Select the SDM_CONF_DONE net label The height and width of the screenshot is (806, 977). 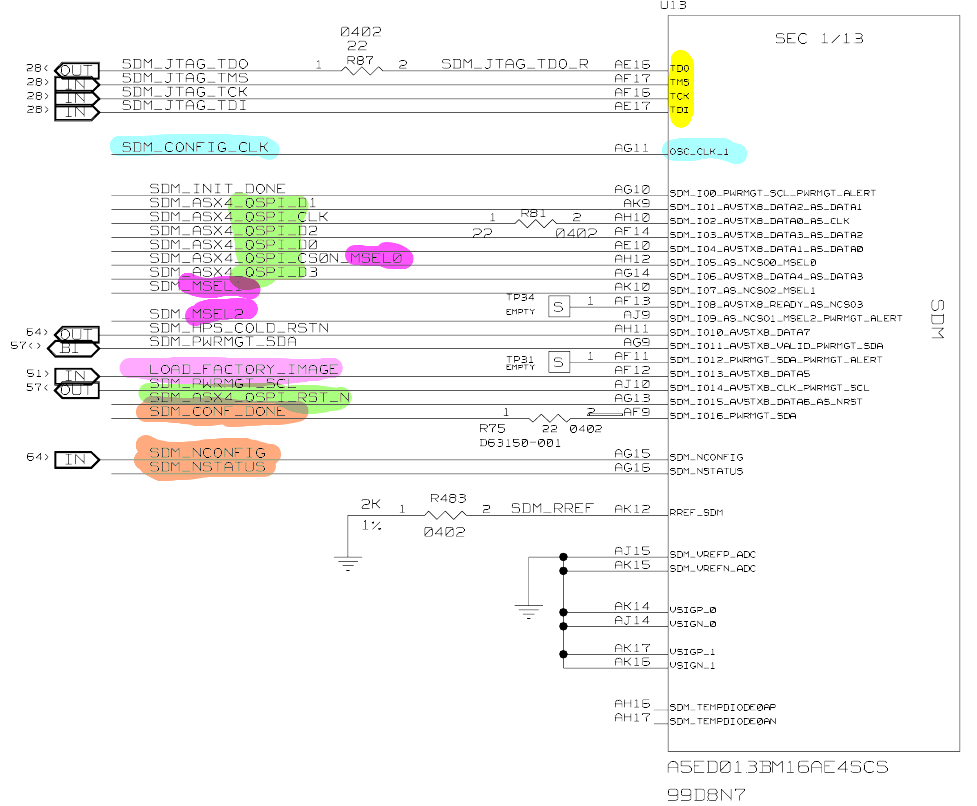point(217,411)
